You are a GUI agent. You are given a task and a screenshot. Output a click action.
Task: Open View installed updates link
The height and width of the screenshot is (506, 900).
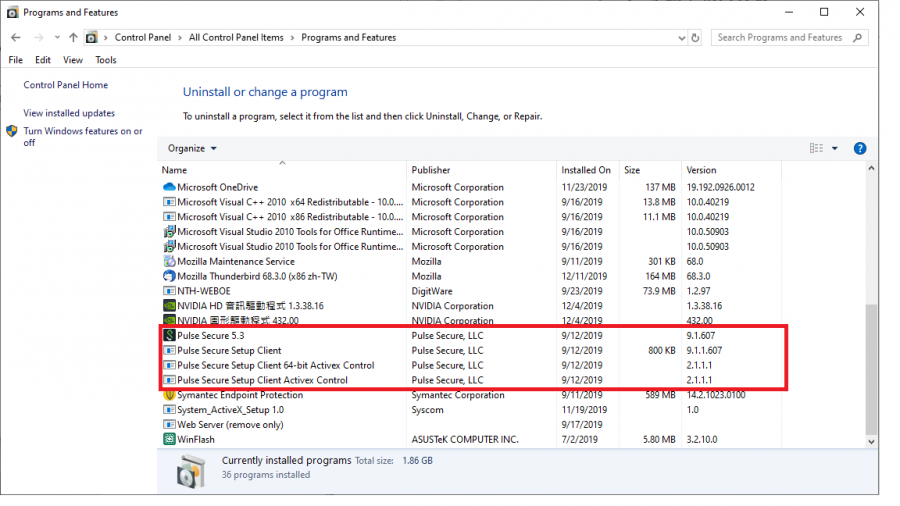click(x=69, y=113)
